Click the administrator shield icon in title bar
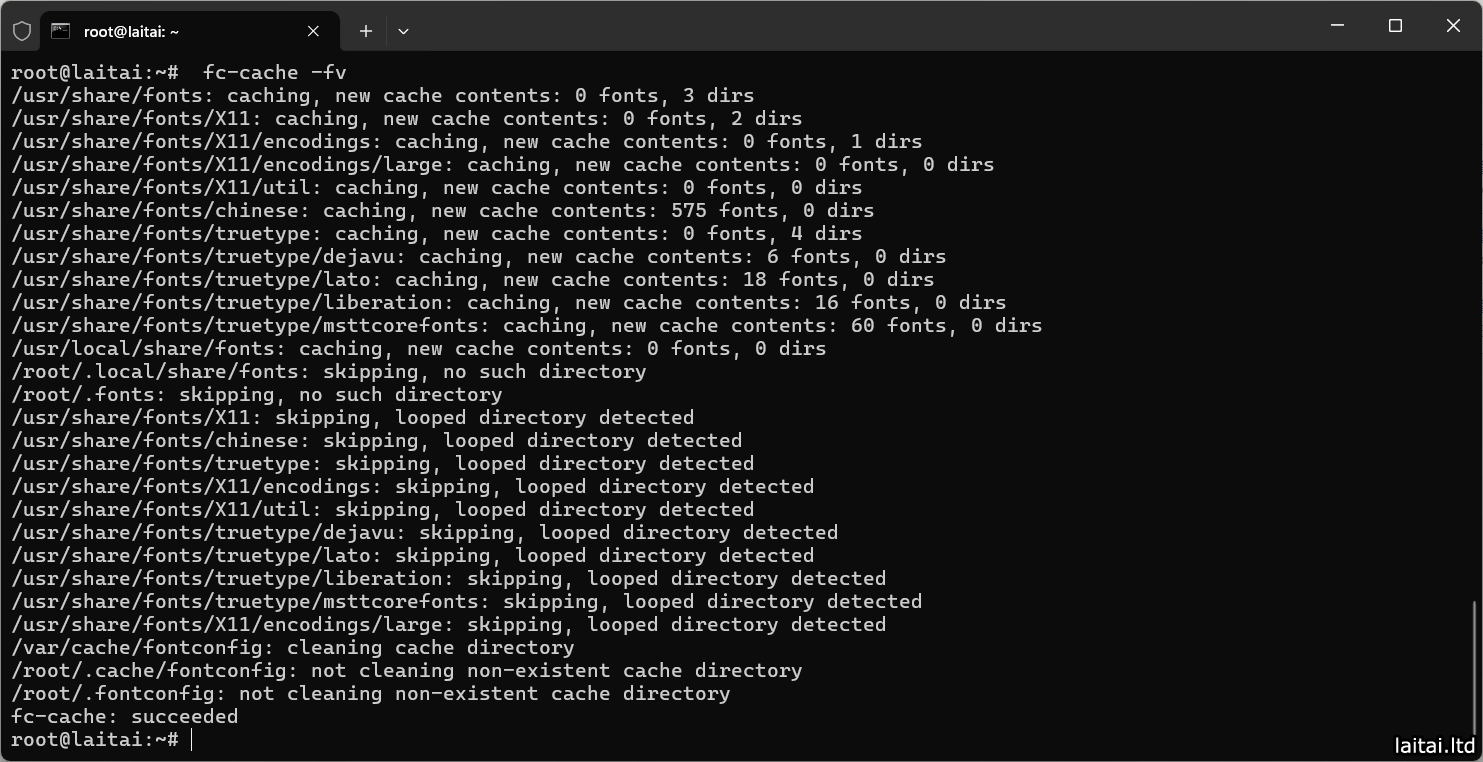The height and width of the screenshot is (762, 1483). [x=22, y=31]
